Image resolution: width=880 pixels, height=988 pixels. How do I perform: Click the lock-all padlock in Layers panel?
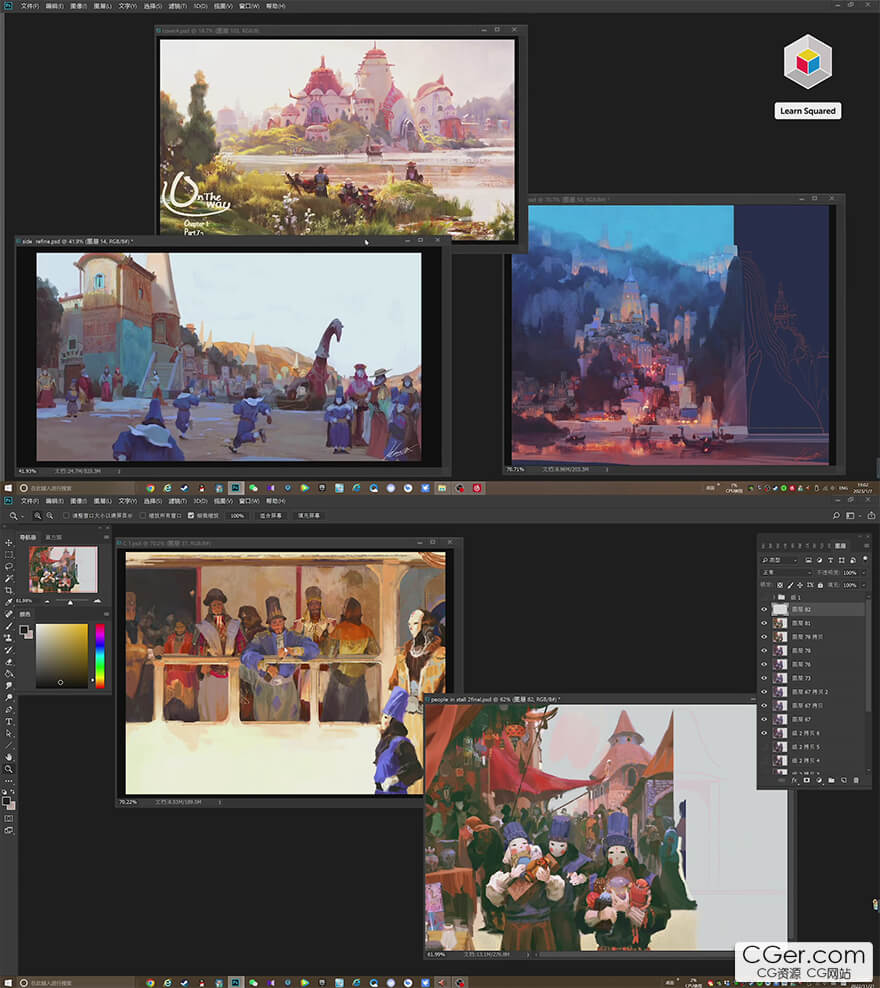[x=820, y=585]
